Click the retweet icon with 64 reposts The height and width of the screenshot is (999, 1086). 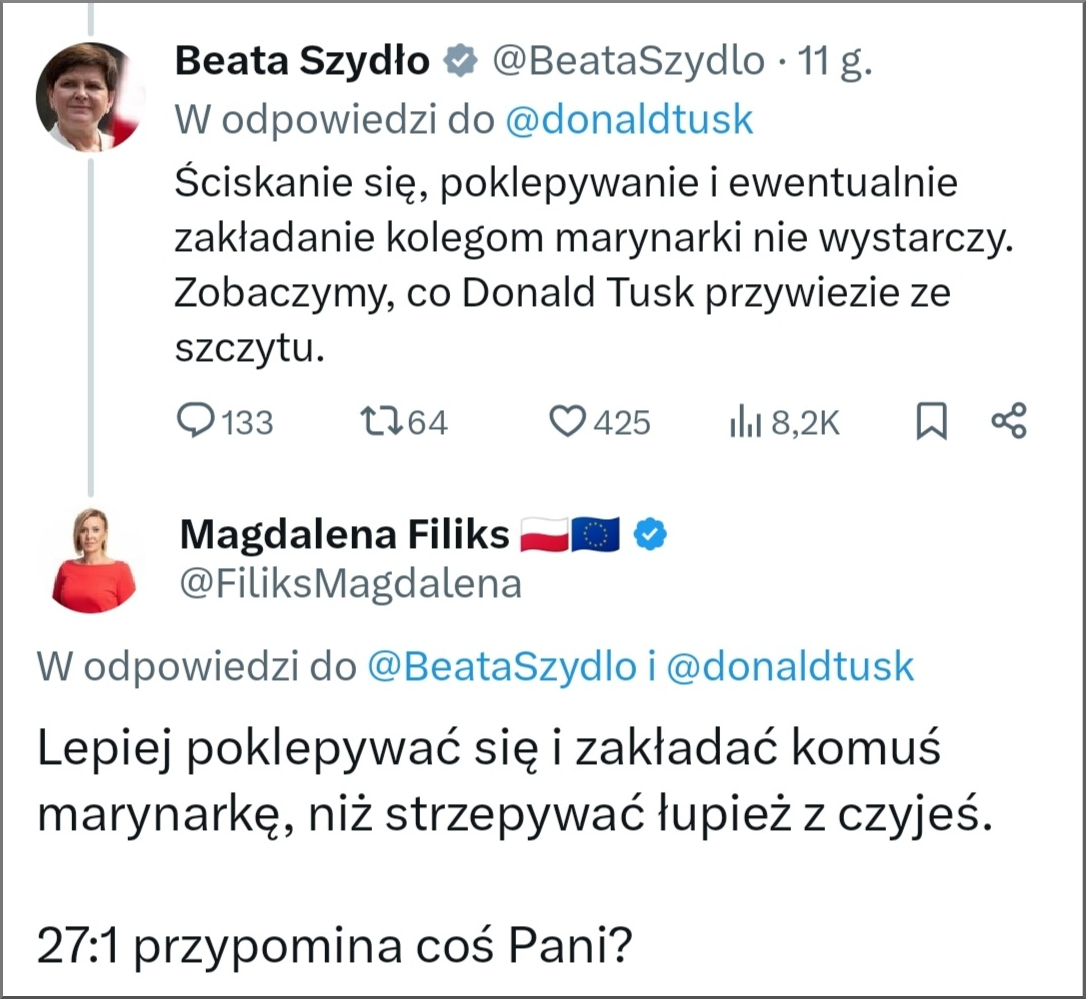pyautogui.click(x=379, y=422)
